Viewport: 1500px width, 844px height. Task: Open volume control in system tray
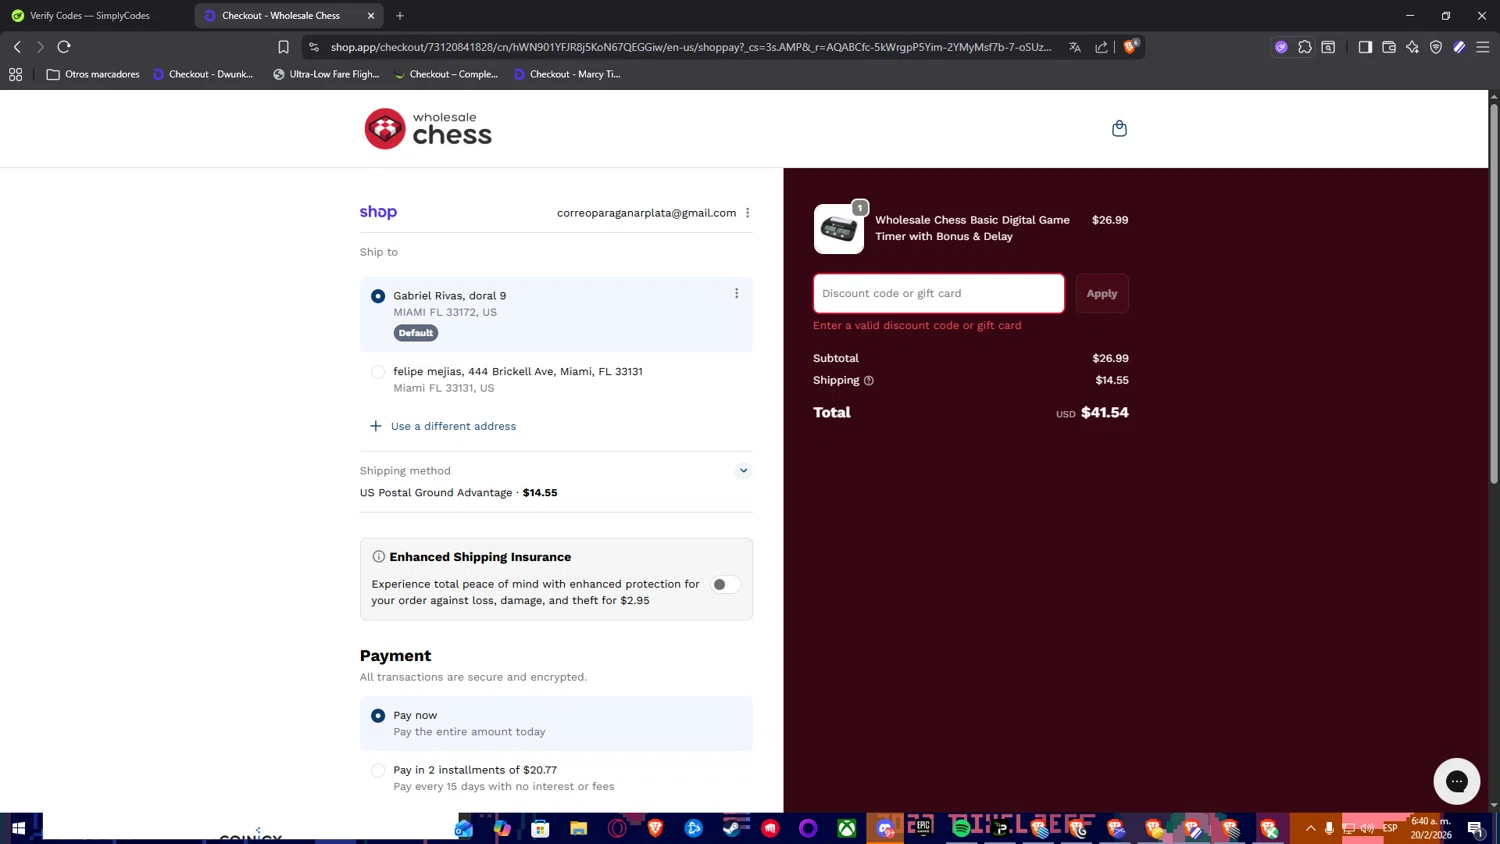(x=1367, y=828)
